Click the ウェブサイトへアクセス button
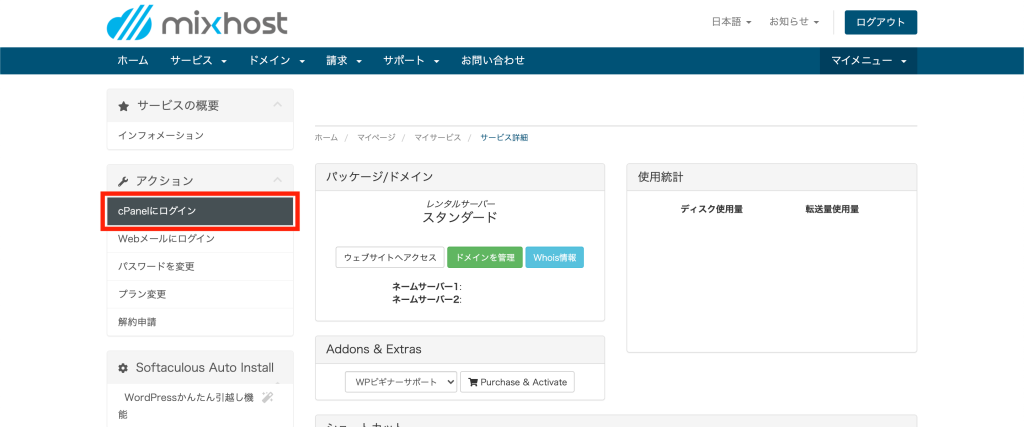Viewport: 1024px width, 427px height. tap(391, 257)
